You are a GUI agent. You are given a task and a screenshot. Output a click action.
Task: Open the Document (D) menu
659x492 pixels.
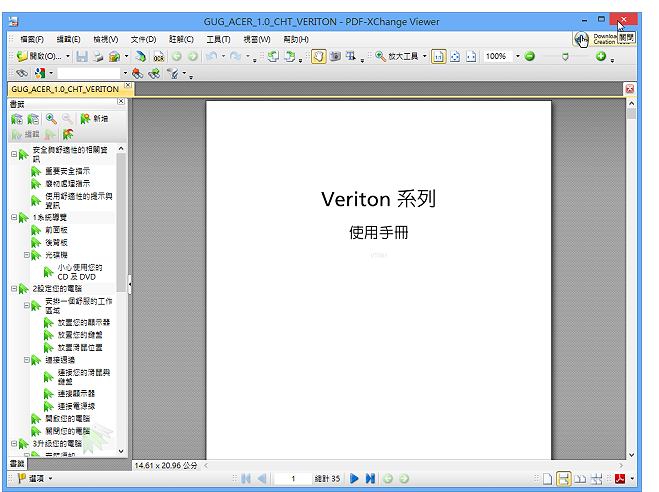tap(143, 39)
